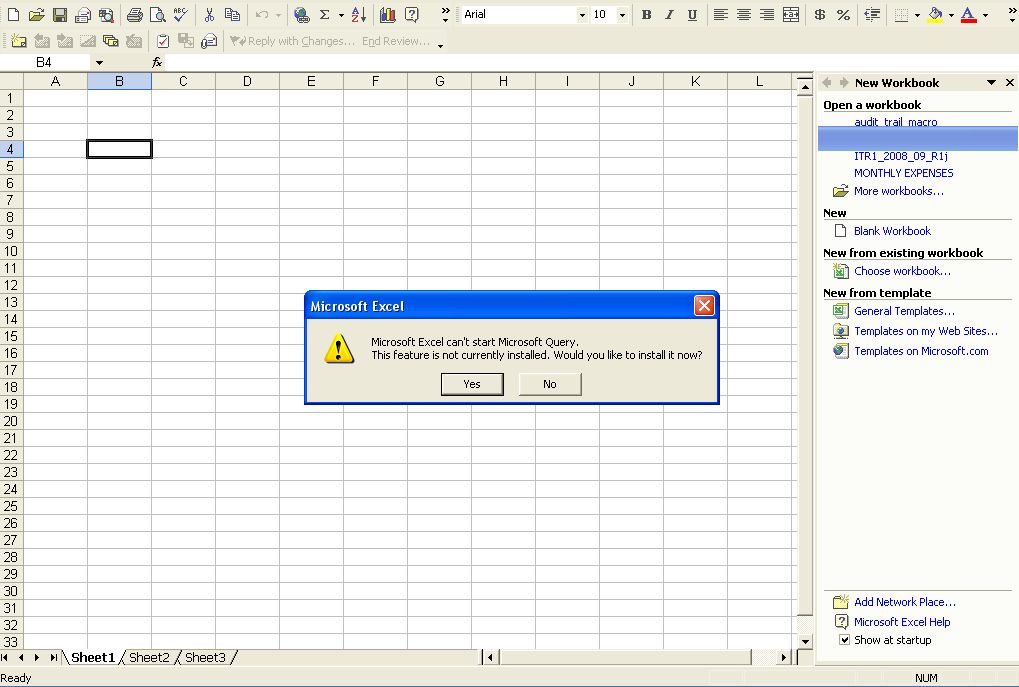Click the Sort Ascending A-Z icon
1019x687 pixels.
click(359, 14)
